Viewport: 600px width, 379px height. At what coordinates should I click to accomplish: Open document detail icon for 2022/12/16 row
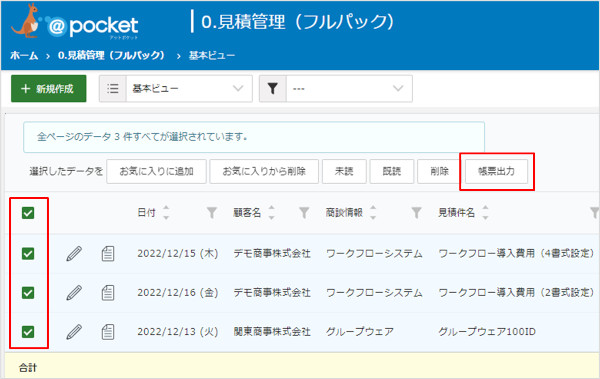[108, 293]
